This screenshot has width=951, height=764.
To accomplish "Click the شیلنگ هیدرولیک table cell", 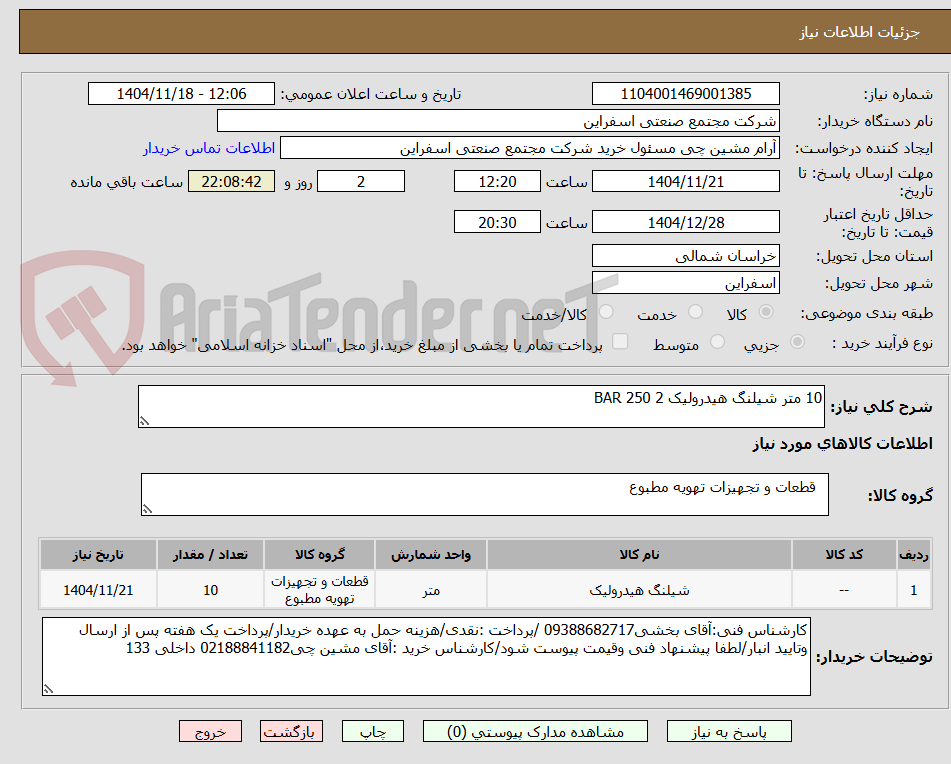I will tap(639, 590).
